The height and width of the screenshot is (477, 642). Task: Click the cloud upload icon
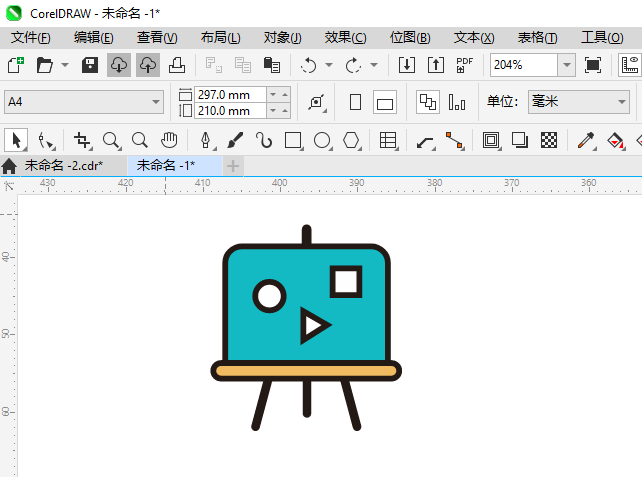(148, 65)
